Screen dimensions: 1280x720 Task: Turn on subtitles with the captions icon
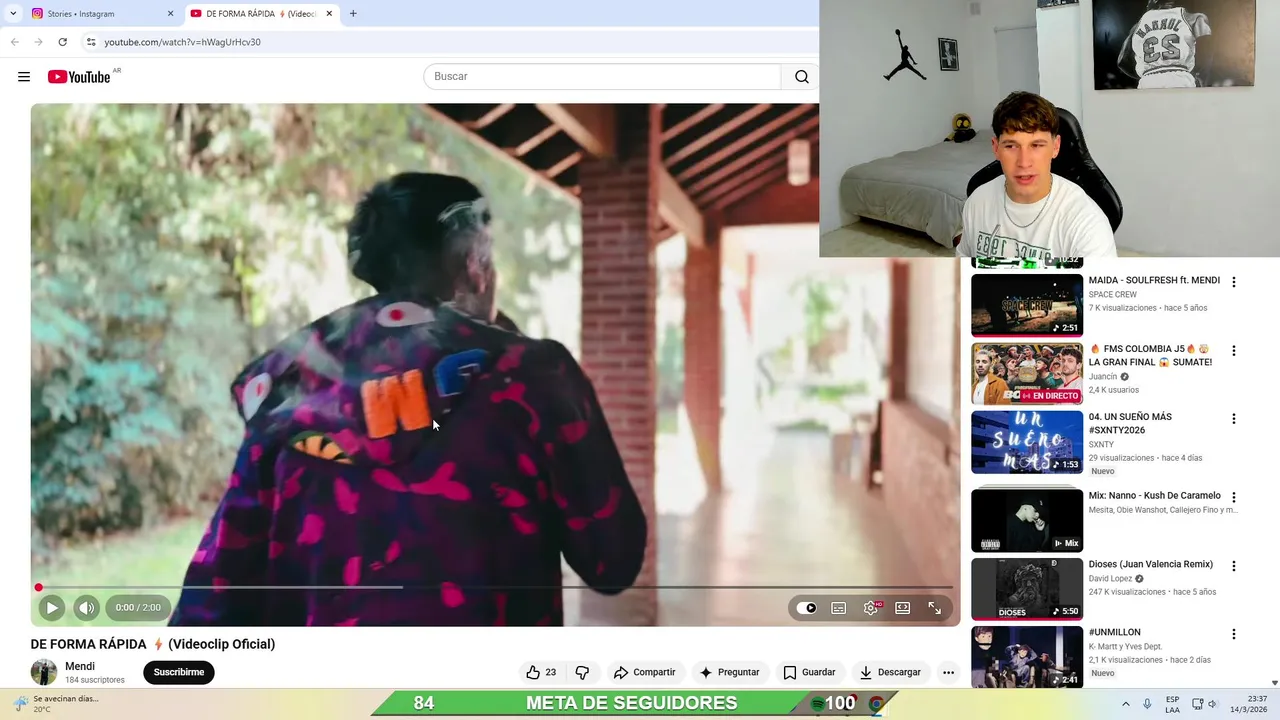(x=839, y=608)
